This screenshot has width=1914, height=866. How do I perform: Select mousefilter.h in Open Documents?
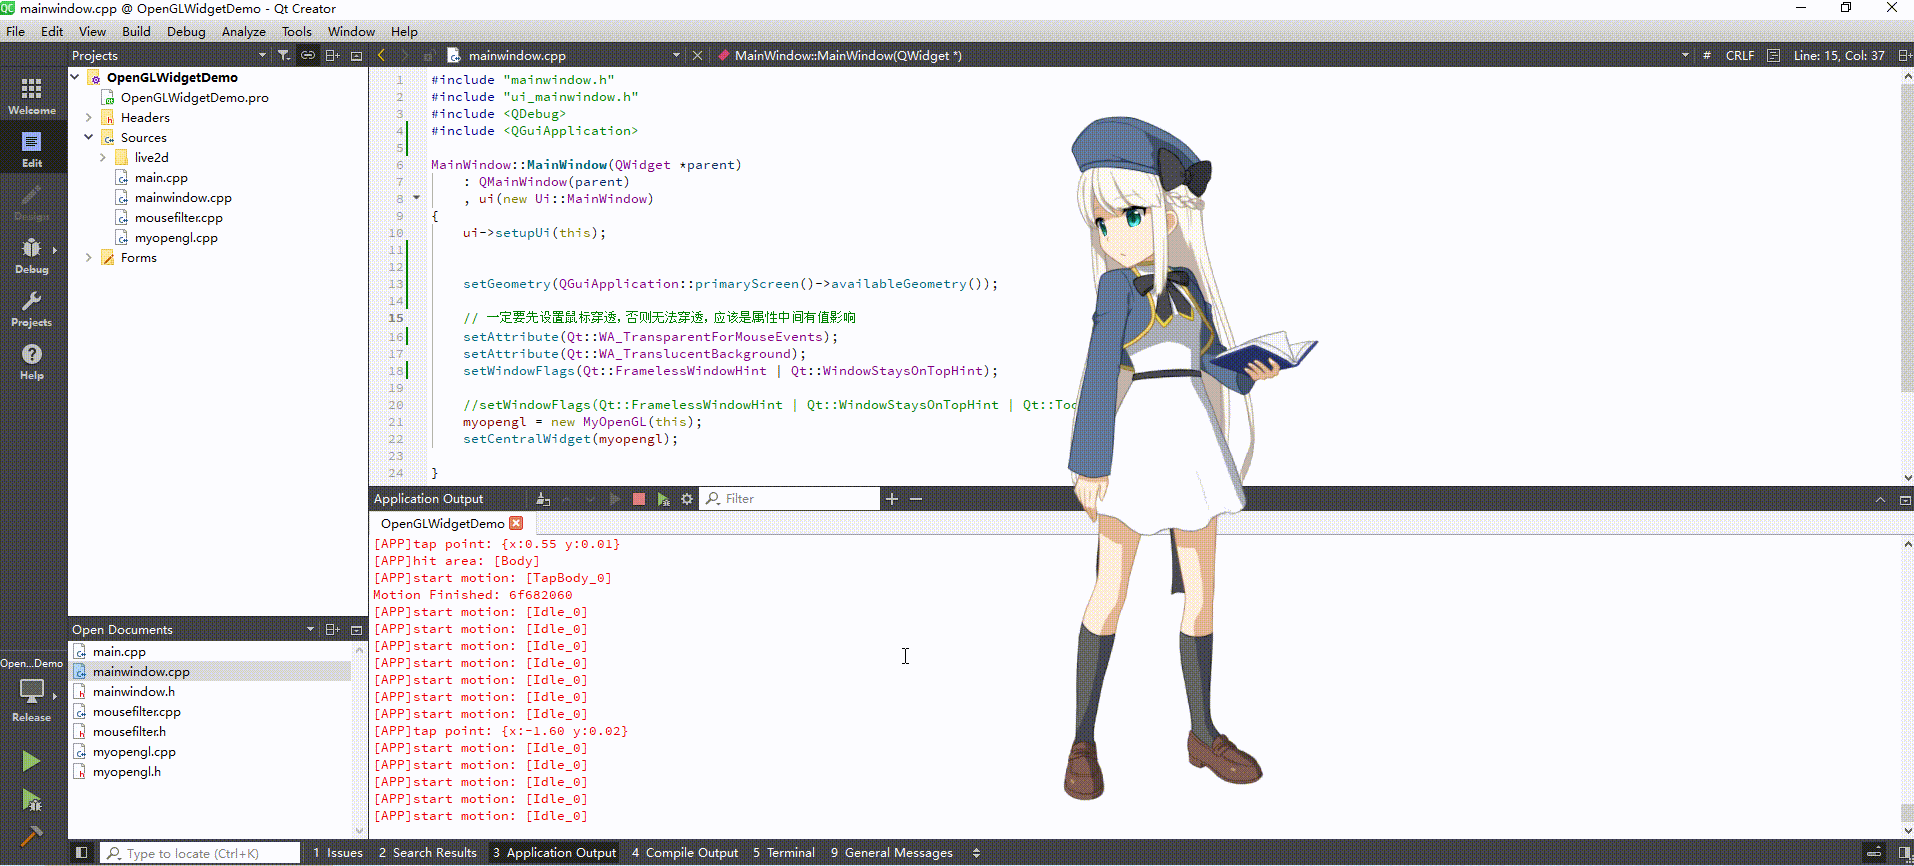click(129, 731)
